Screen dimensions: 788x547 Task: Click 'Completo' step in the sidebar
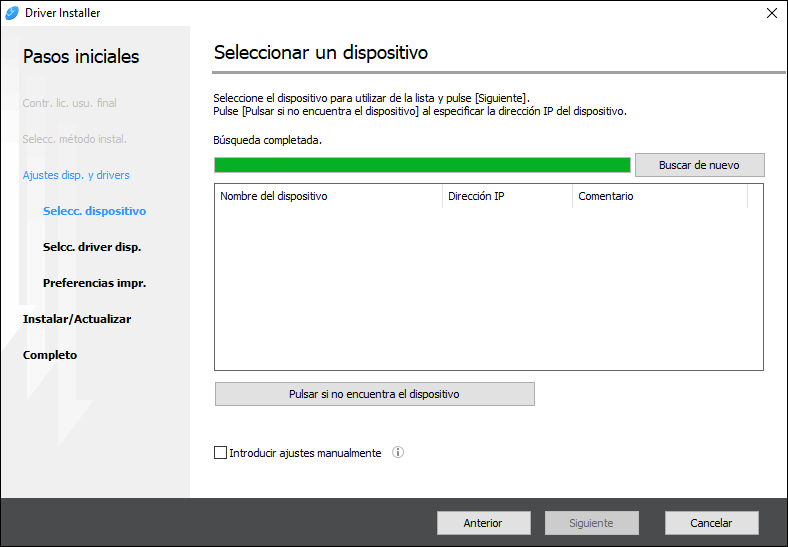50,355
